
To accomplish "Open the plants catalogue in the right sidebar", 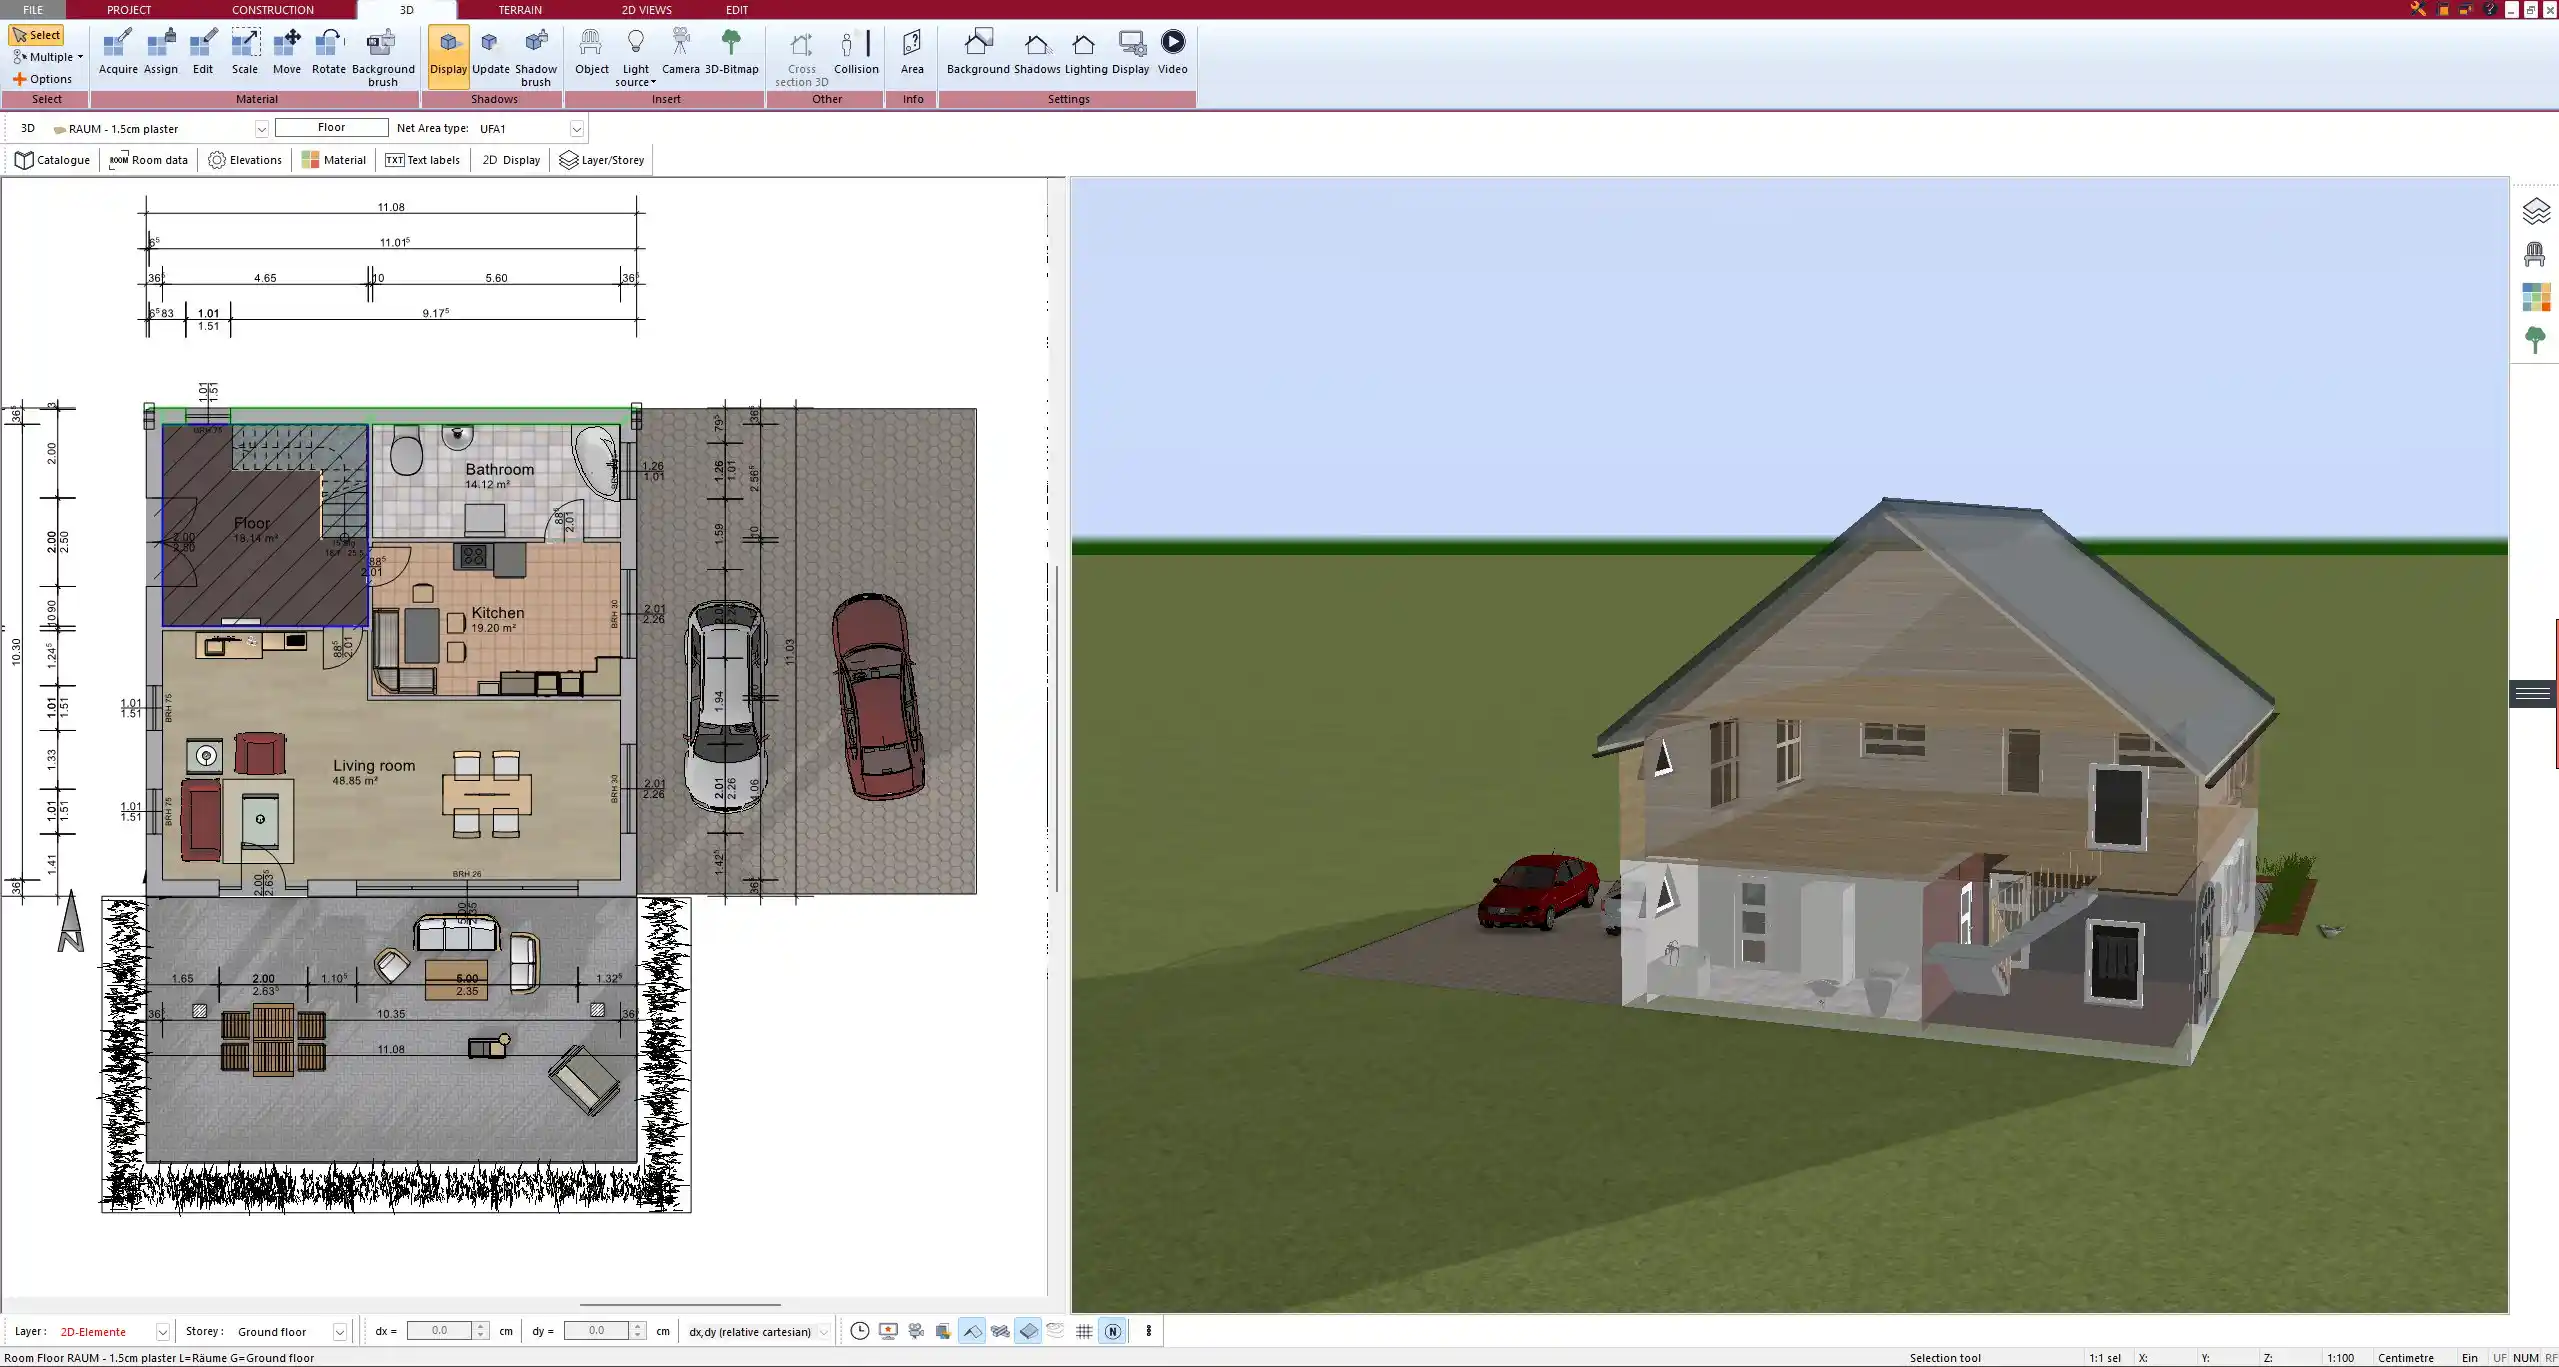I will (x=2537, y=339).
